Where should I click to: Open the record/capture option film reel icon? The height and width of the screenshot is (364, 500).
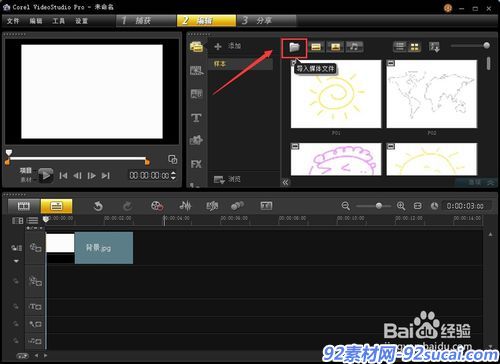point(157,206)
